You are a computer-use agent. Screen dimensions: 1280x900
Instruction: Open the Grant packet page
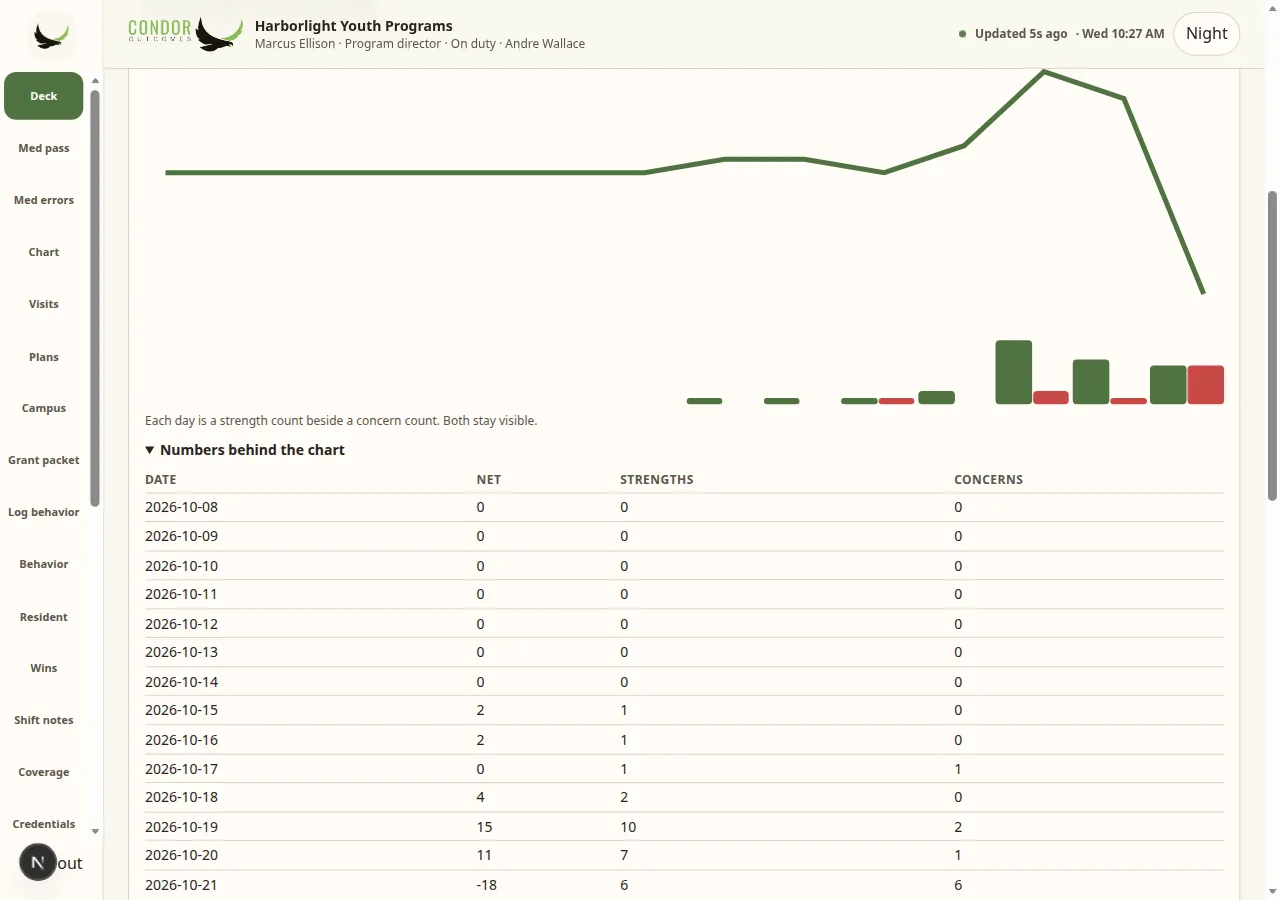click(44, 460)
